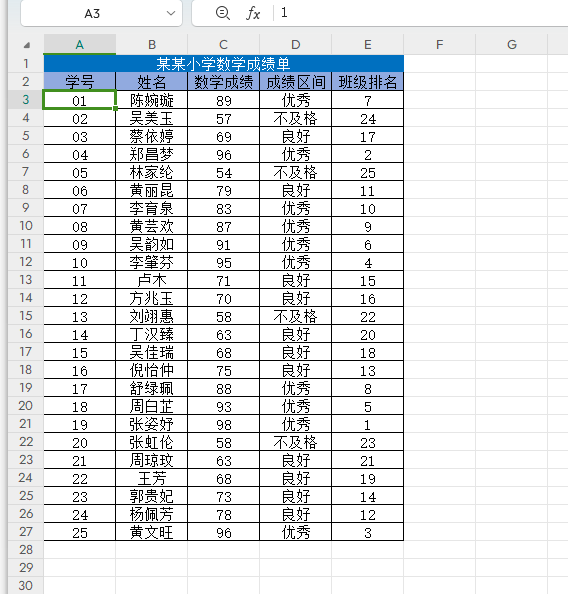Click the fx insert function icon
Screen dimensions: 568x594
tap(253, 14)
